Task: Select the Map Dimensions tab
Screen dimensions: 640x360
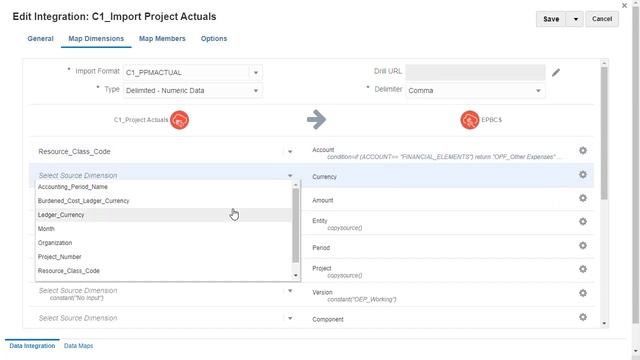Action: [96, 39]
